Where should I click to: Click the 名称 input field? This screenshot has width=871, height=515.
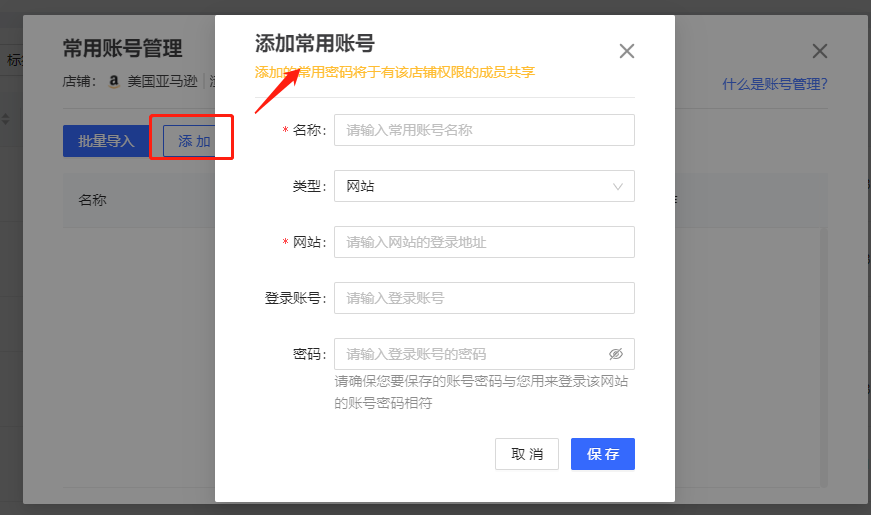484,130
